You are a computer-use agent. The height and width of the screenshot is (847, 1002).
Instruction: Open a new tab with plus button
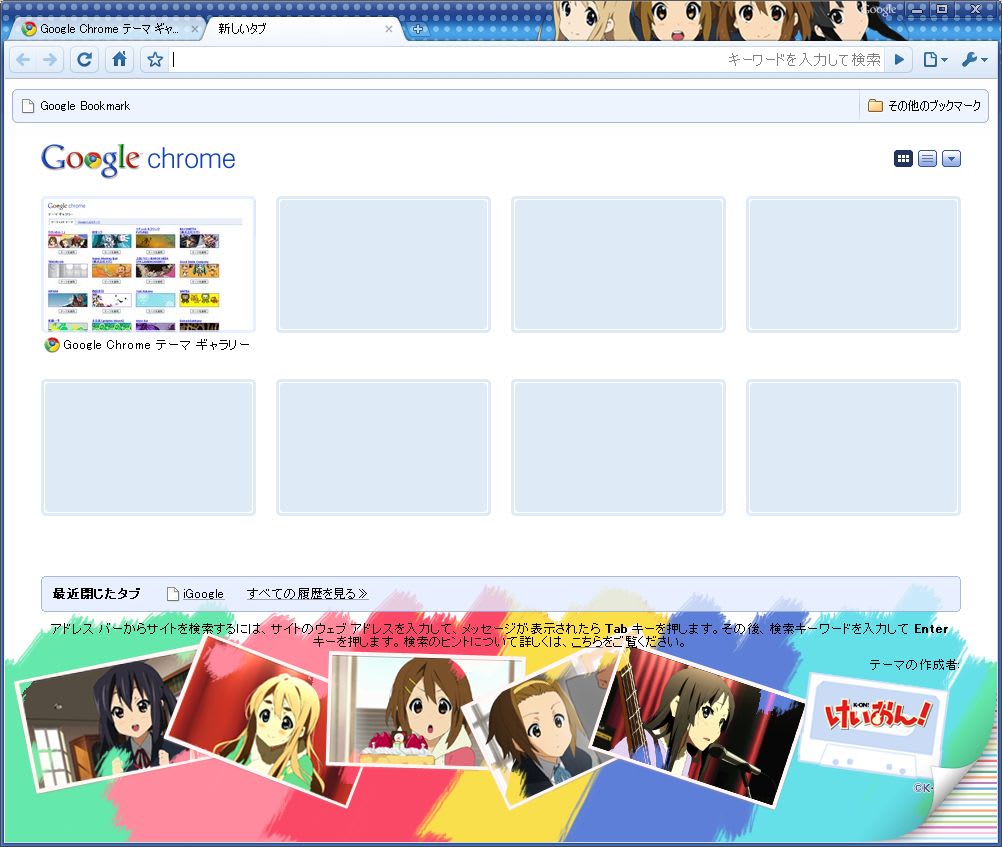tap(418, 29)
